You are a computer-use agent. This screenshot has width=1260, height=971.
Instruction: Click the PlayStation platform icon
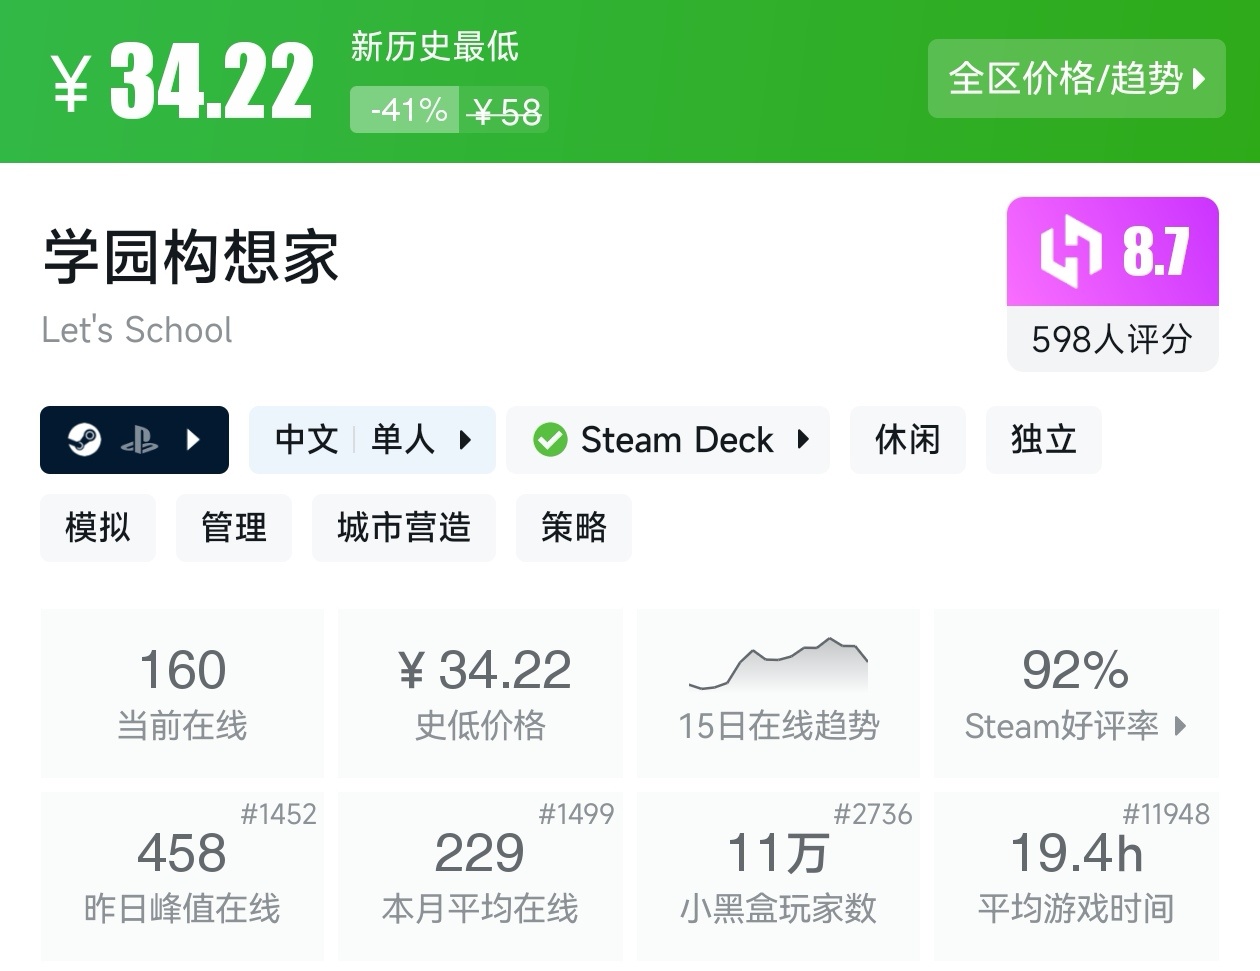click(139, 440)
